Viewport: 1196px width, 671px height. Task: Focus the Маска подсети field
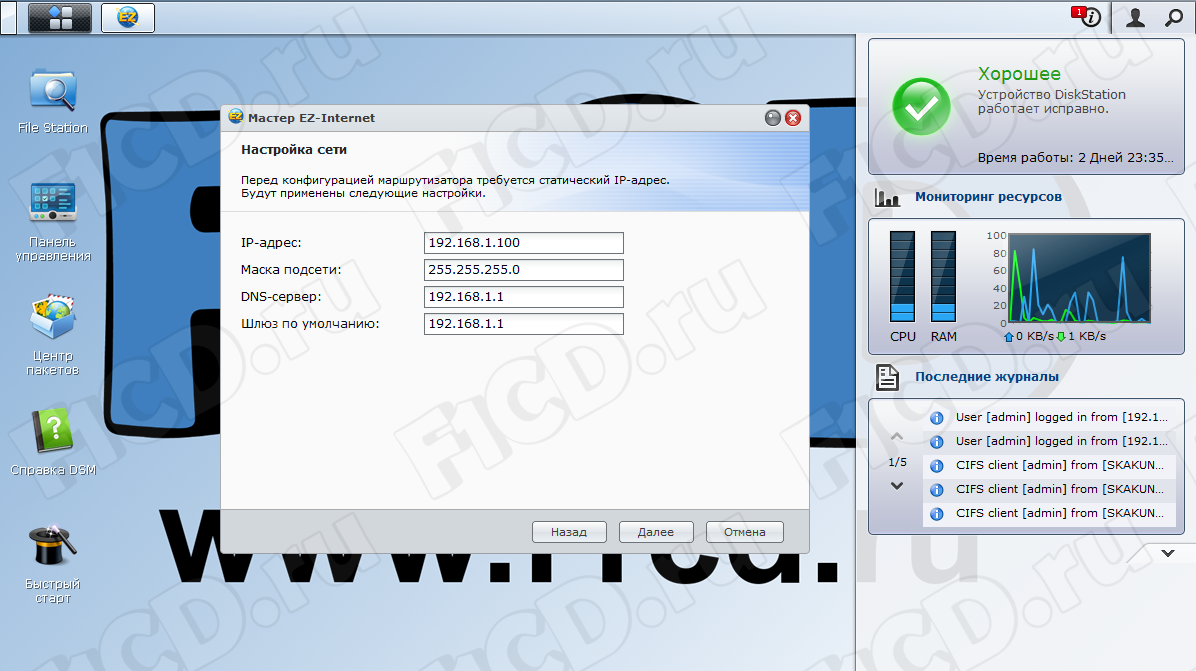[523, 270]
